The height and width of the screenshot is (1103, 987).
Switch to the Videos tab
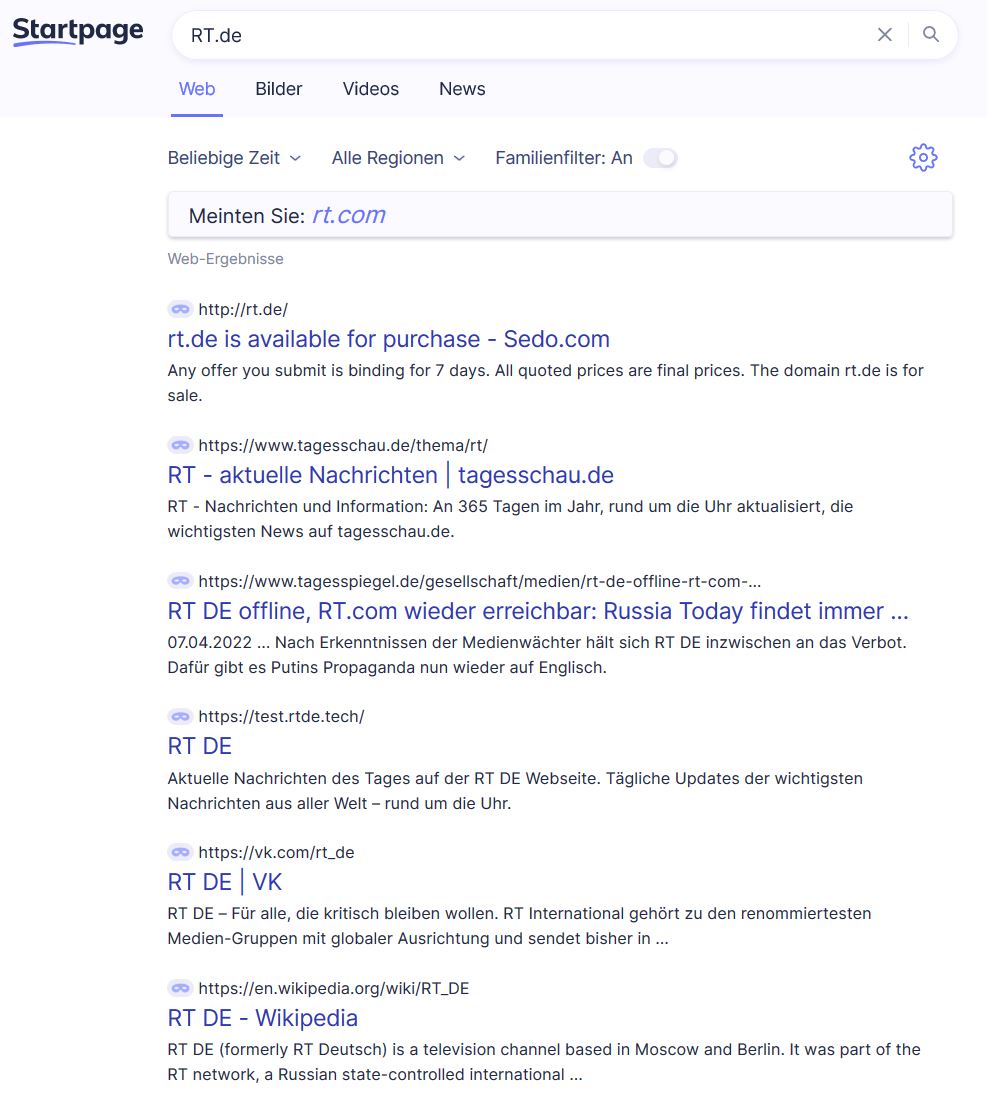pos(371,89)
